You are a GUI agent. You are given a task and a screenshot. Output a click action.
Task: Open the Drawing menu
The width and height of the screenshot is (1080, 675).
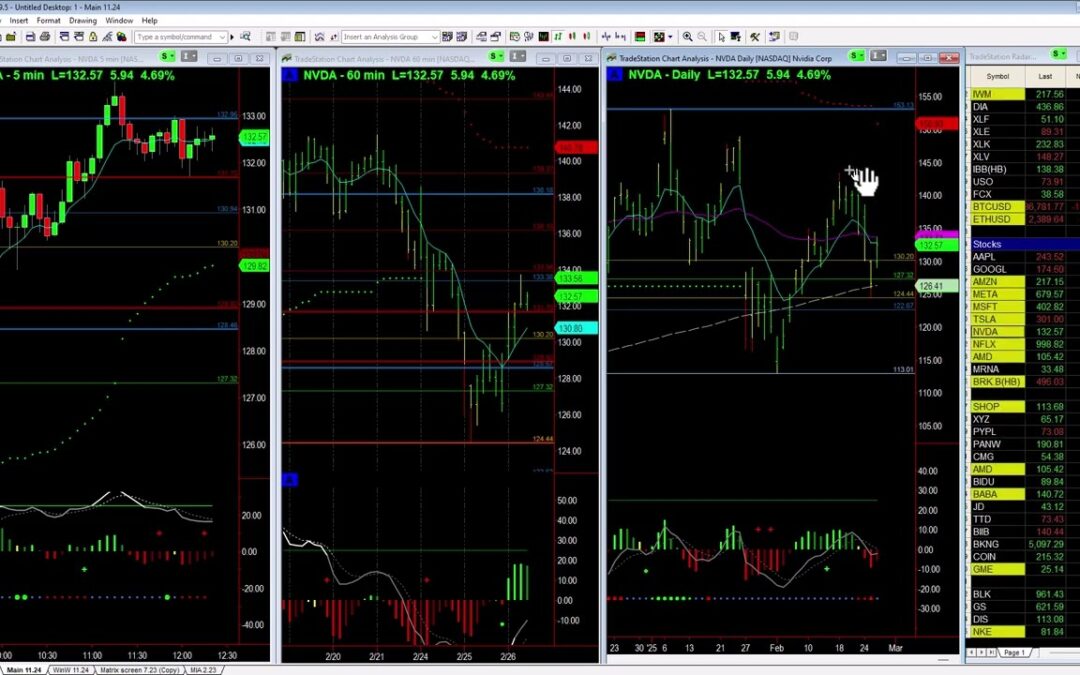click(x=82, y=20)
